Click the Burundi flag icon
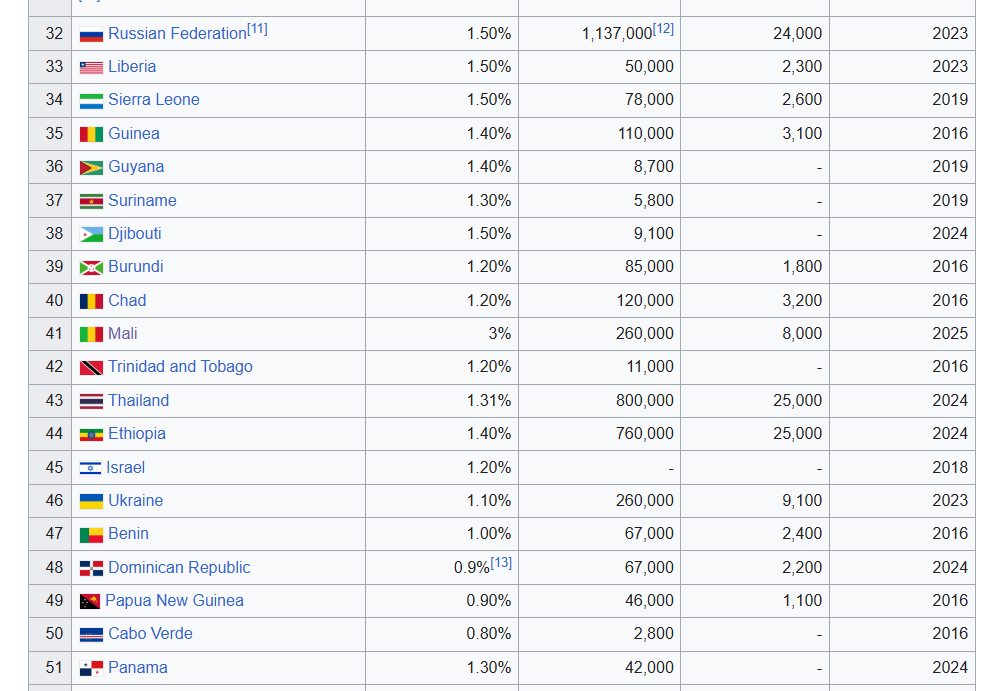This screenshot has width=995, height=691. [x=91, y=268]
